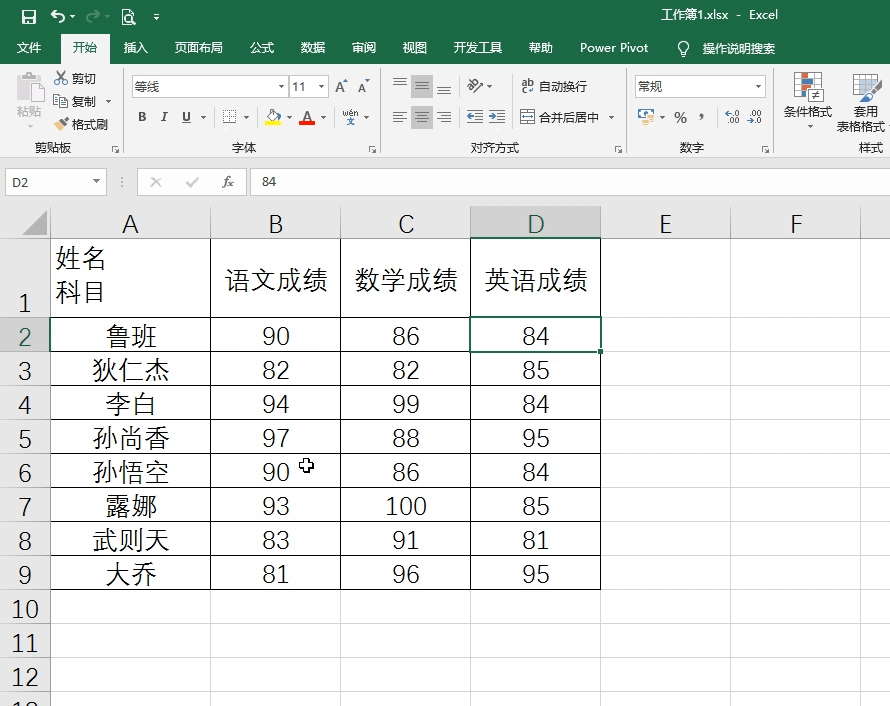The width and height of the screenshot is (890, 706).
Task: Click the Copy (复制) icon
Action: coord(60,101)
